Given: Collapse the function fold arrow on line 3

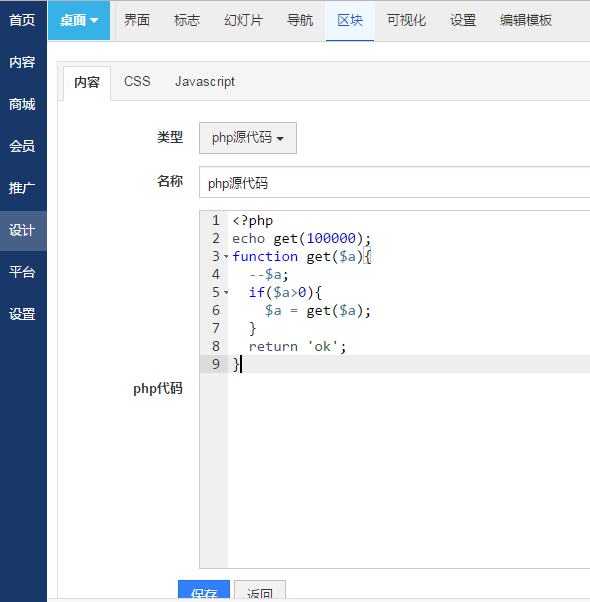Looking at the screenshot, I should pos(226,256).
